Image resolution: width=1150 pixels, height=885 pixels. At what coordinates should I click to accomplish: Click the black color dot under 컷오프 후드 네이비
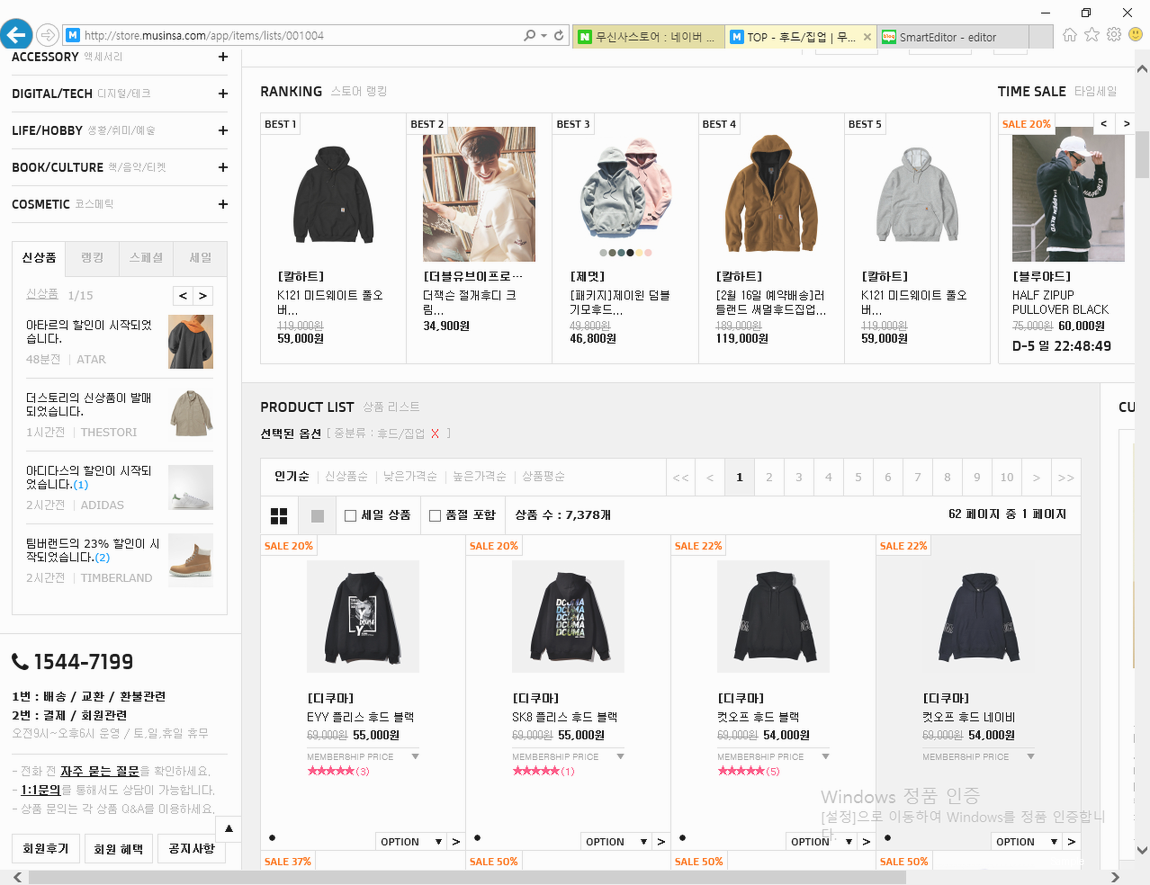click(887, 837)
